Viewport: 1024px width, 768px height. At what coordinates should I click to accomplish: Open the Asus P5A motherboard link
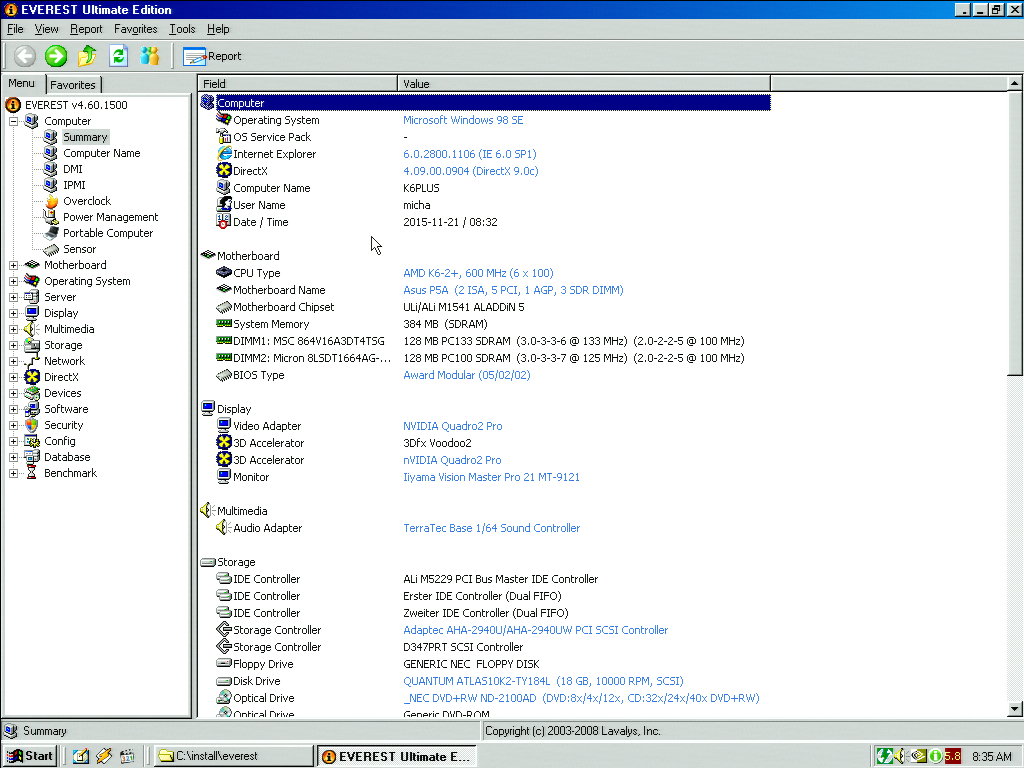point(513,290)
